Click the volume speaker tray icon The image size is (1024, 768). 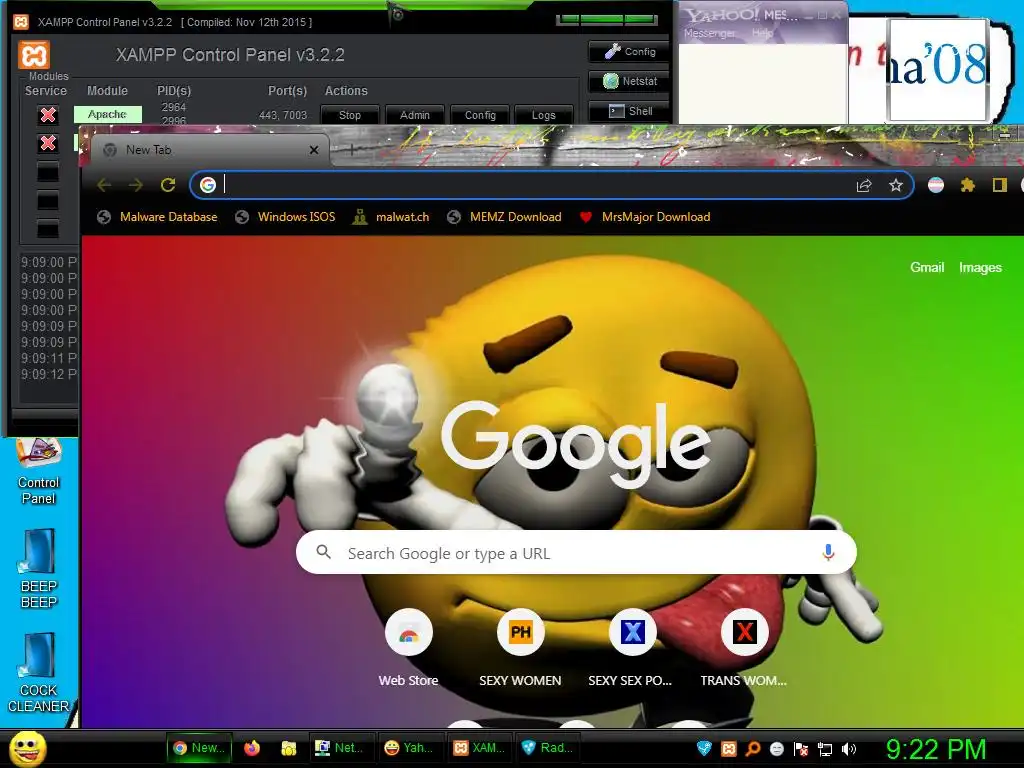point(848,748)
